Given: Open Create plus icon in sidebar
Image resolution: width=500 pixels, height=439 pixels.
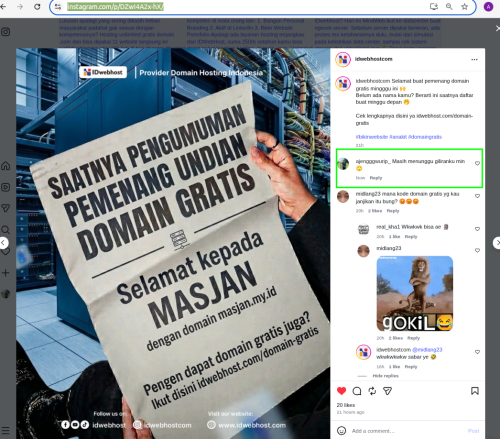Looking at the screenshot, I should tap(5, 273).
